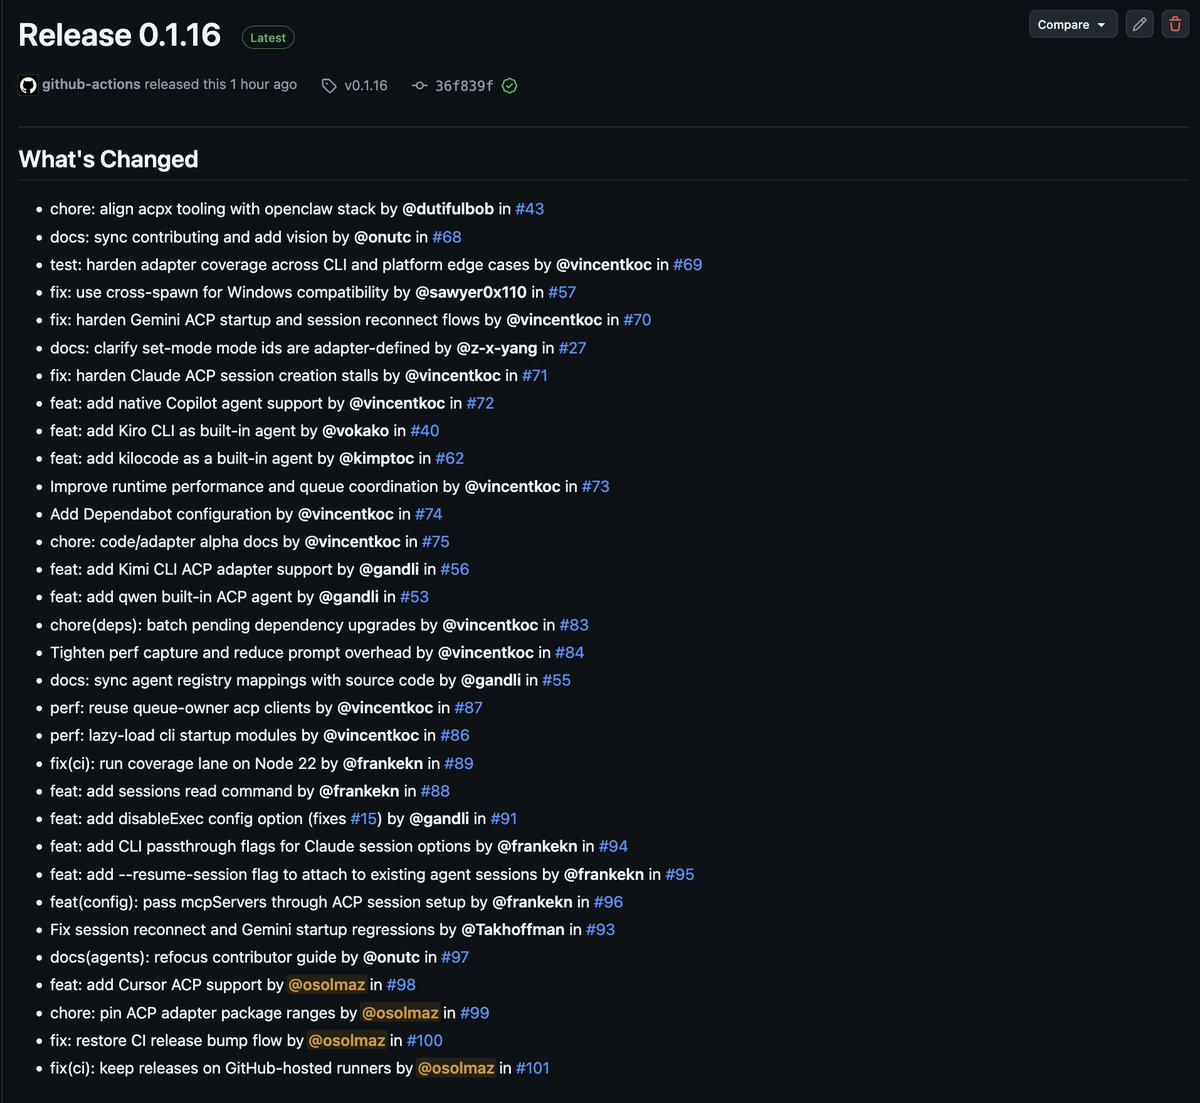Open pull request #94
The height and width of the screenshot is (1103, 1200).
click(x=614, y=846)
